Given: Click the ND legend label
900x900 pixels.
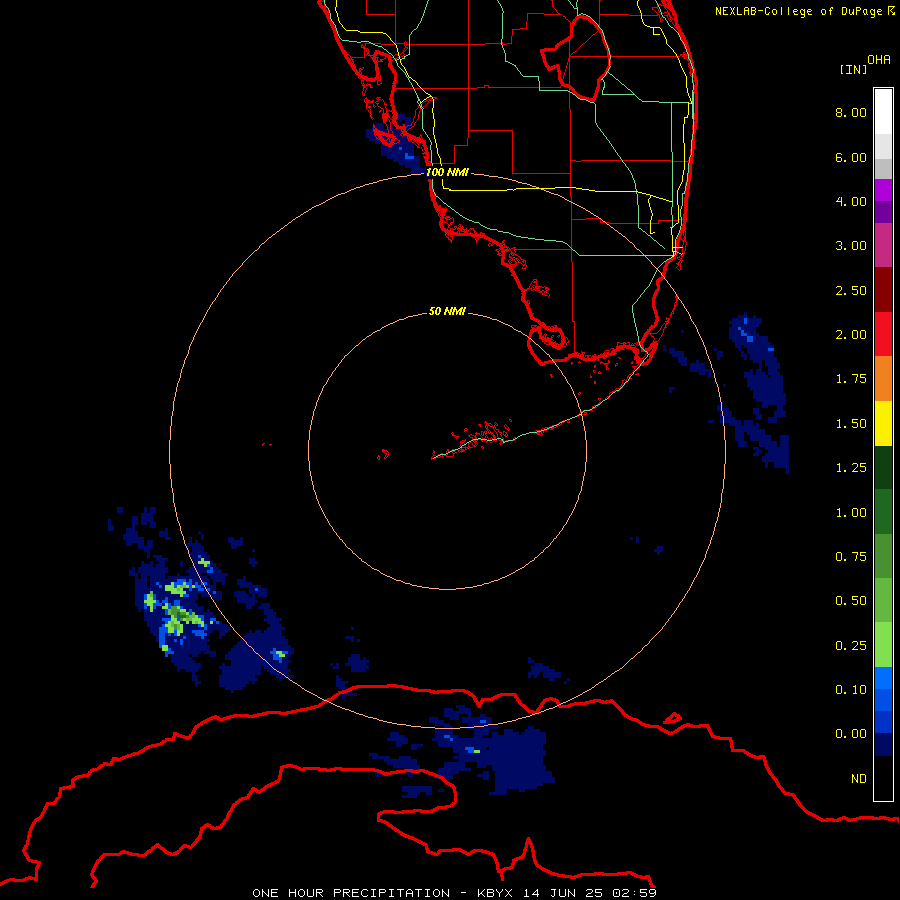Looking at the screenshot, I should pyautogui.click(x=859, y=779).
